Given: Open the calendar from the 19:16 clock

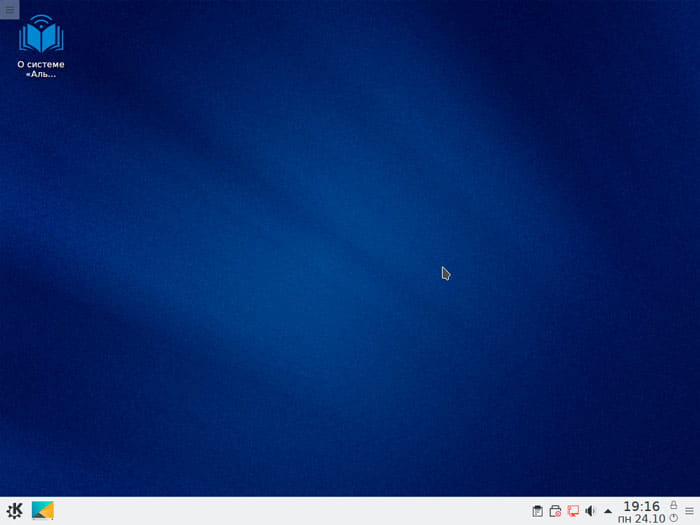Looking at the screenshot, I should (642, 512).
